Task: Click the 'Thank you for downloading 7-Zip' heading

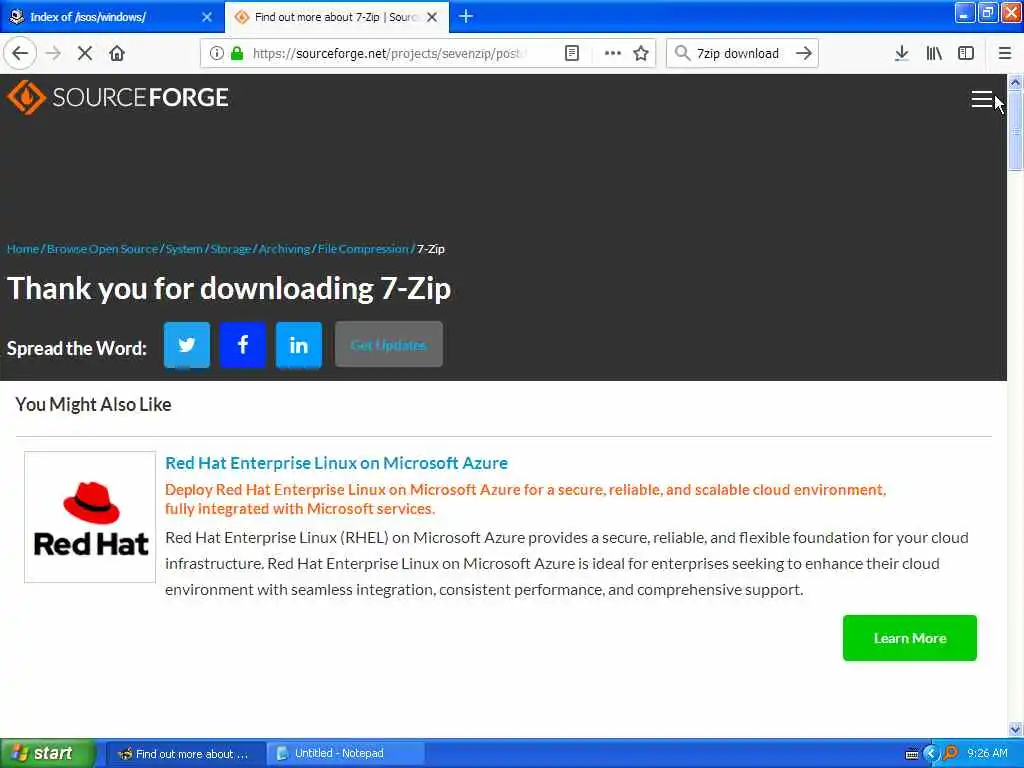Action: (229, 288)
